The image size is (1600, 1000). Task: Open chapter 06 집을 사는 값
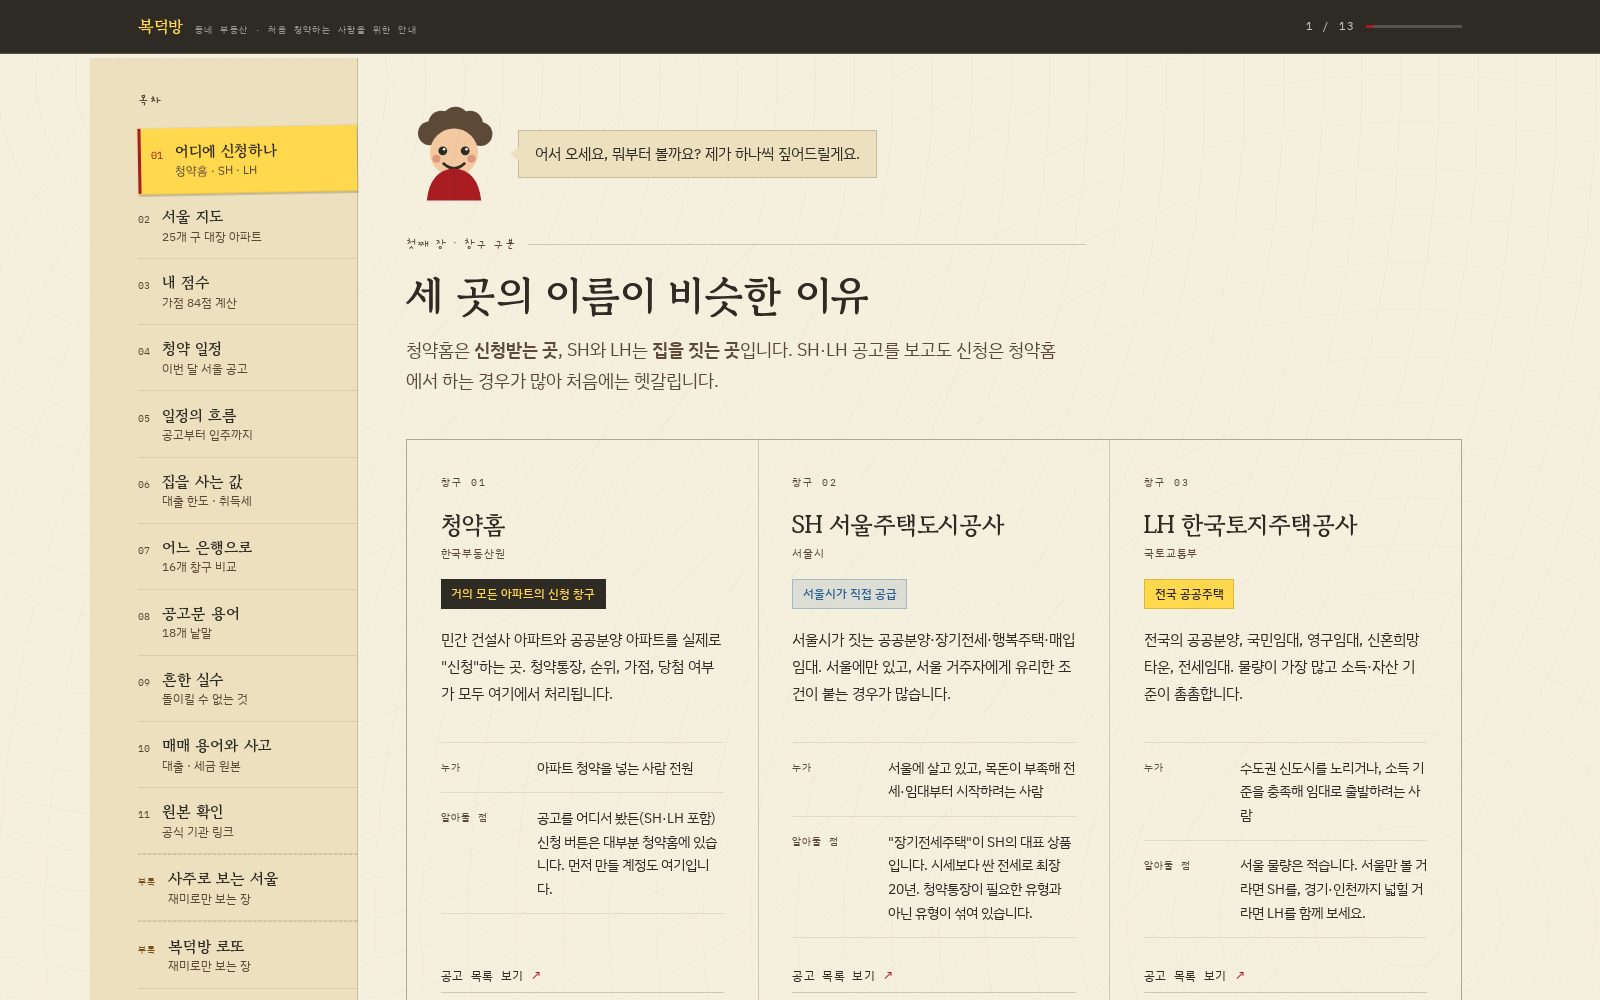coord(247,491)
